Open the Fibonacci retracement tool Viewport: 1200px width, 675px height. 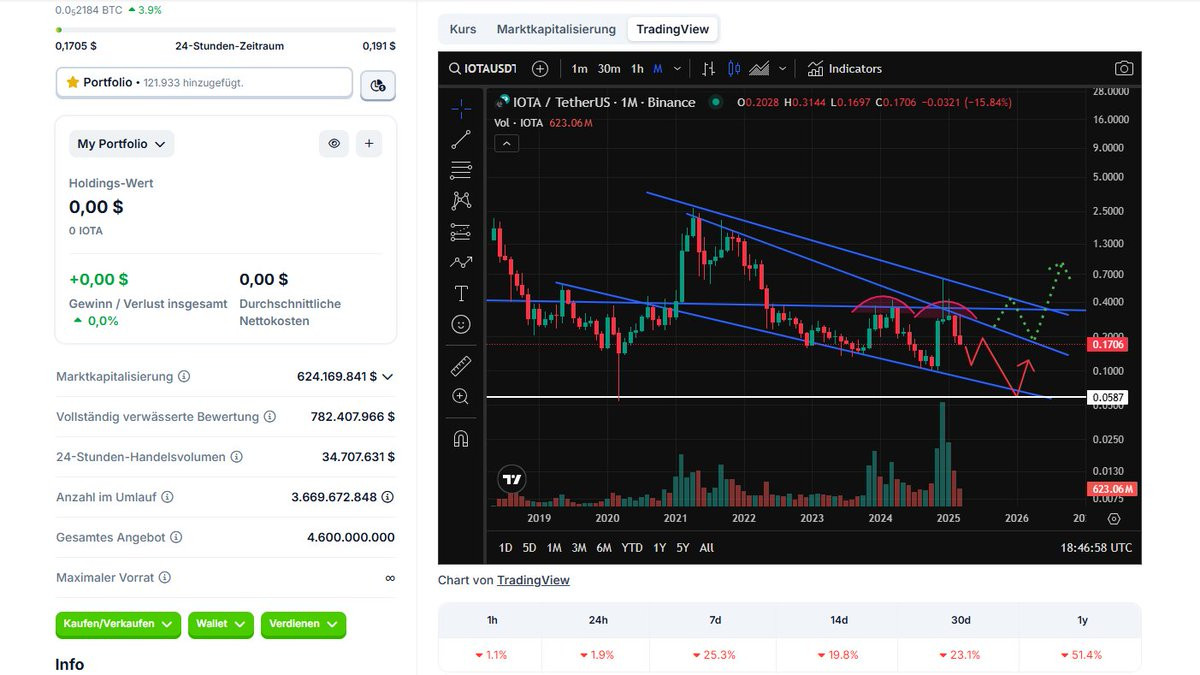point(461,170)
